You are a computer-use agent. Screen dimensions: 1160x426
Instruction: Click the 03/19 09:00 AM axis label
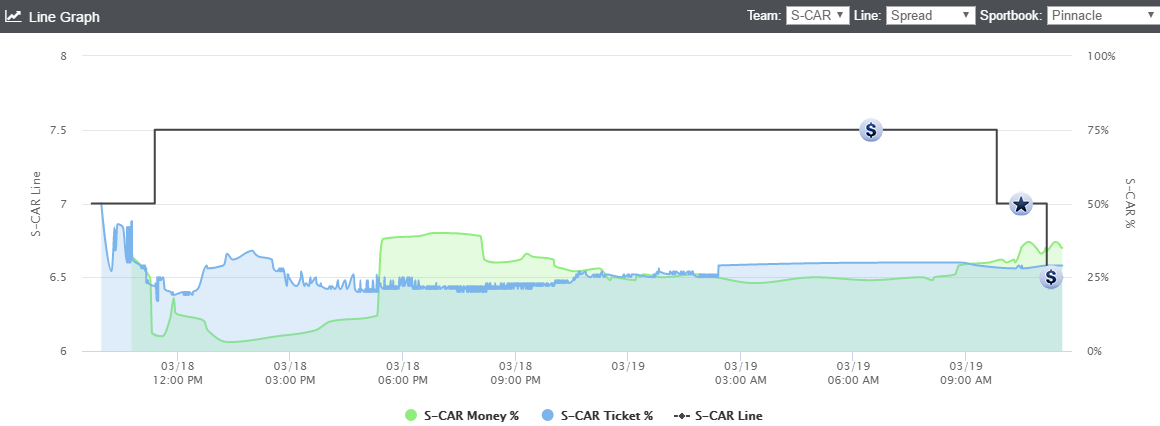[x=965, y=373]
